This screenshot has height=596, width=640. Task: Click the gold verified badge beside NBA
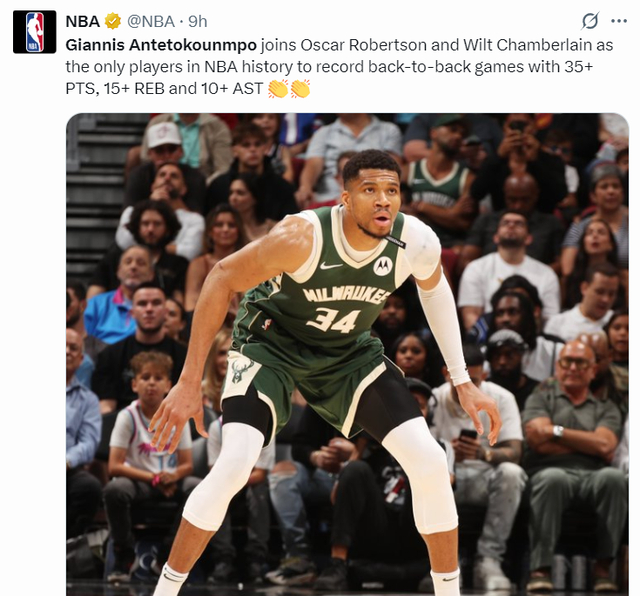pyautogui.click(x=113, y=21)
